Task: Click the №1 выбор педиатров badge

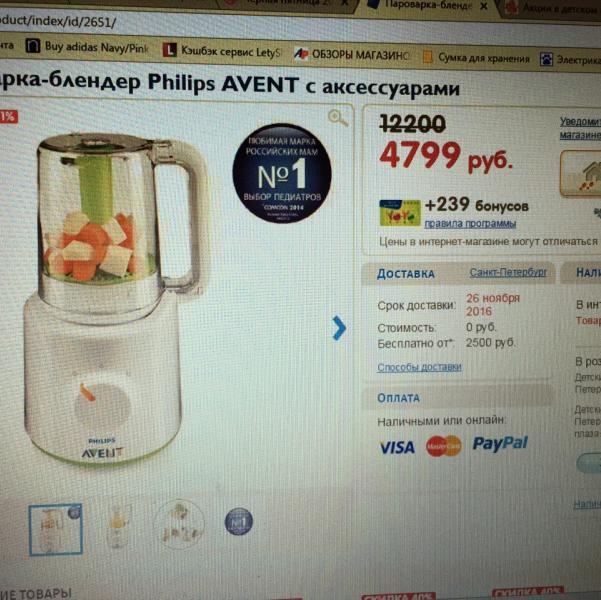Action: tap(282, 173)
